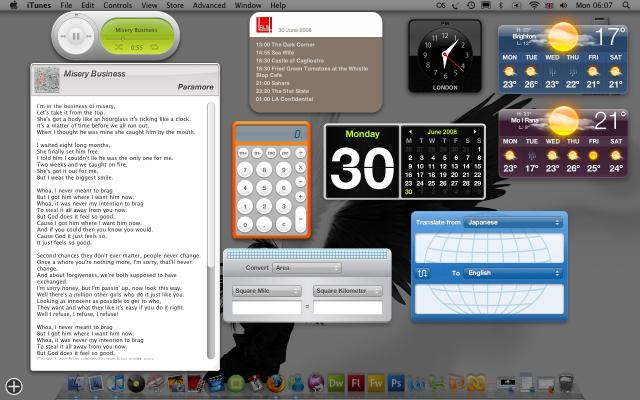
Task: Open the File menu
Action: tap(66, 5)
